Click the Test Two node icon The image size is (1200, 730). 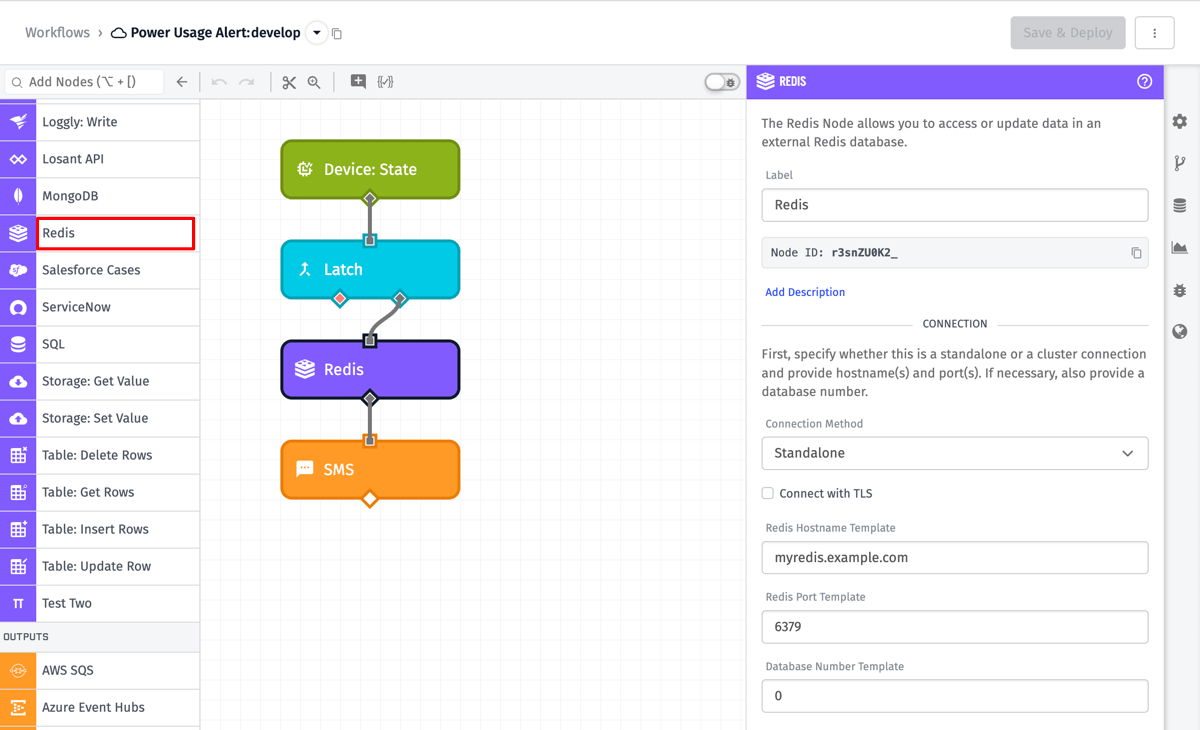click(18, 603)
